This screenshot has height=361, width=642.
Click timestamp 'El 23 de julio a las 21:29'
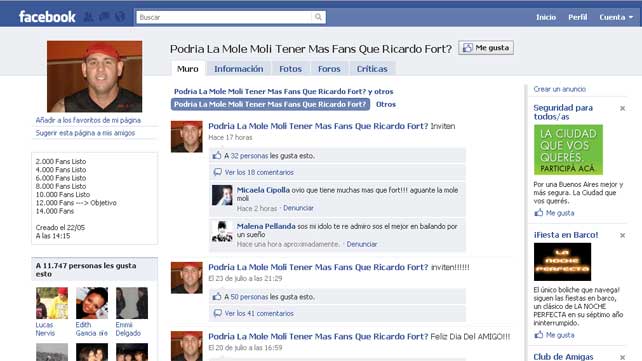click(245, 278)
